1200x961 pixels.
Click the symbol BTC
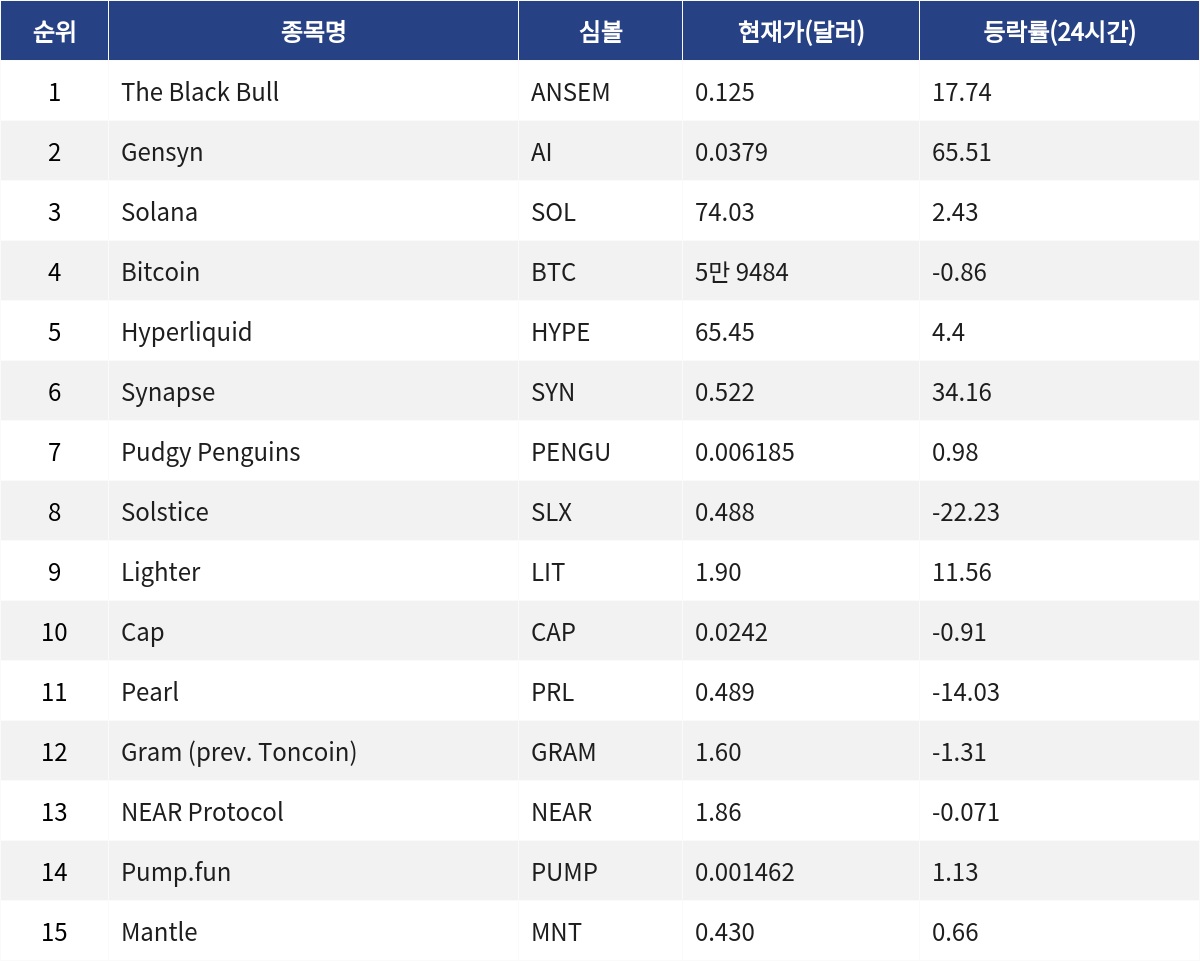(x=553, y=272)
